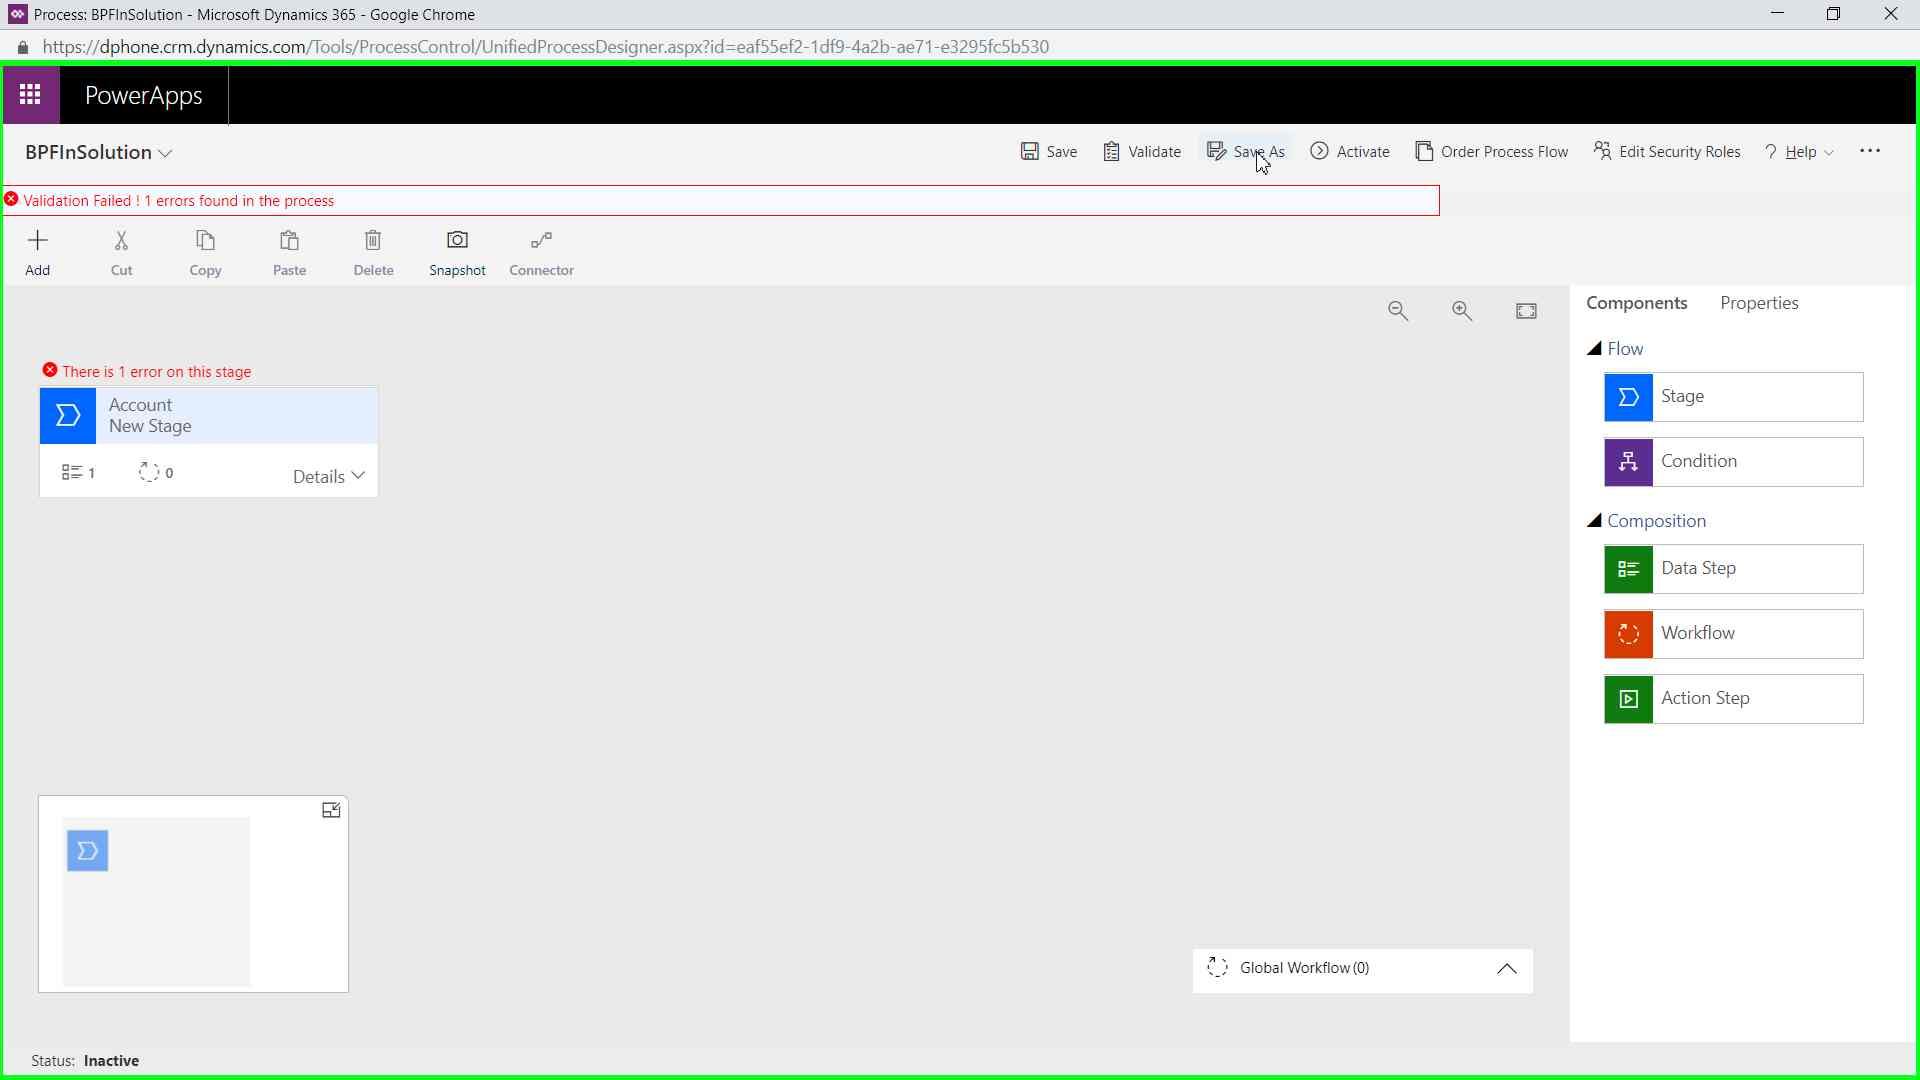This screenshot has width=1920, height=1080.
Task: Expand Details on the Account stage
Action: (x=328, y=477)
